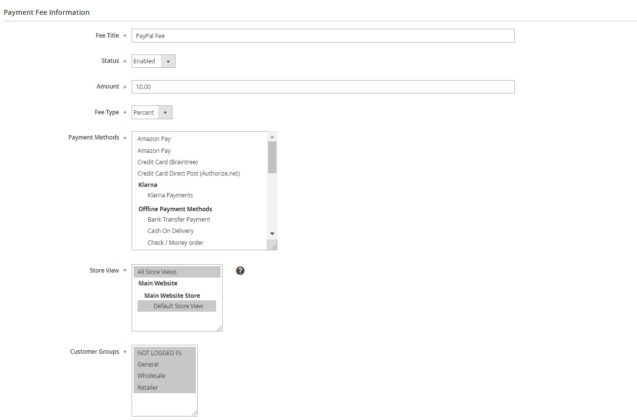Viewport: 637px width, 420px height.
Task: Select Check / Money order option
Action: point(175,242)
